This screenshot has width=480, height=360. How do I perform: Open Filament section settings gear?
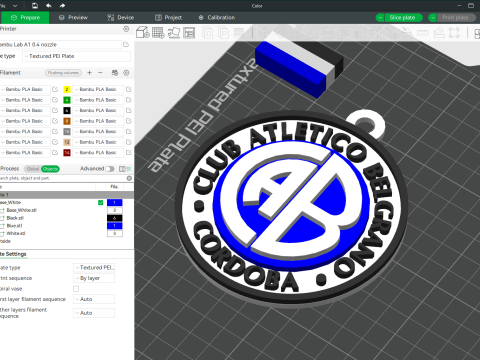(126, 73)
